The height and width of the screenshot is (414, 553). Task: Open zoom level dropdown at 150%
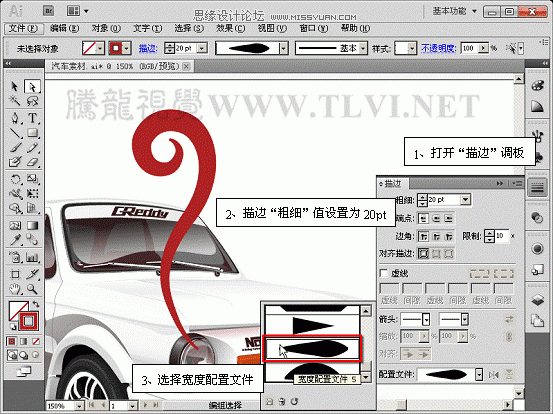79,406
